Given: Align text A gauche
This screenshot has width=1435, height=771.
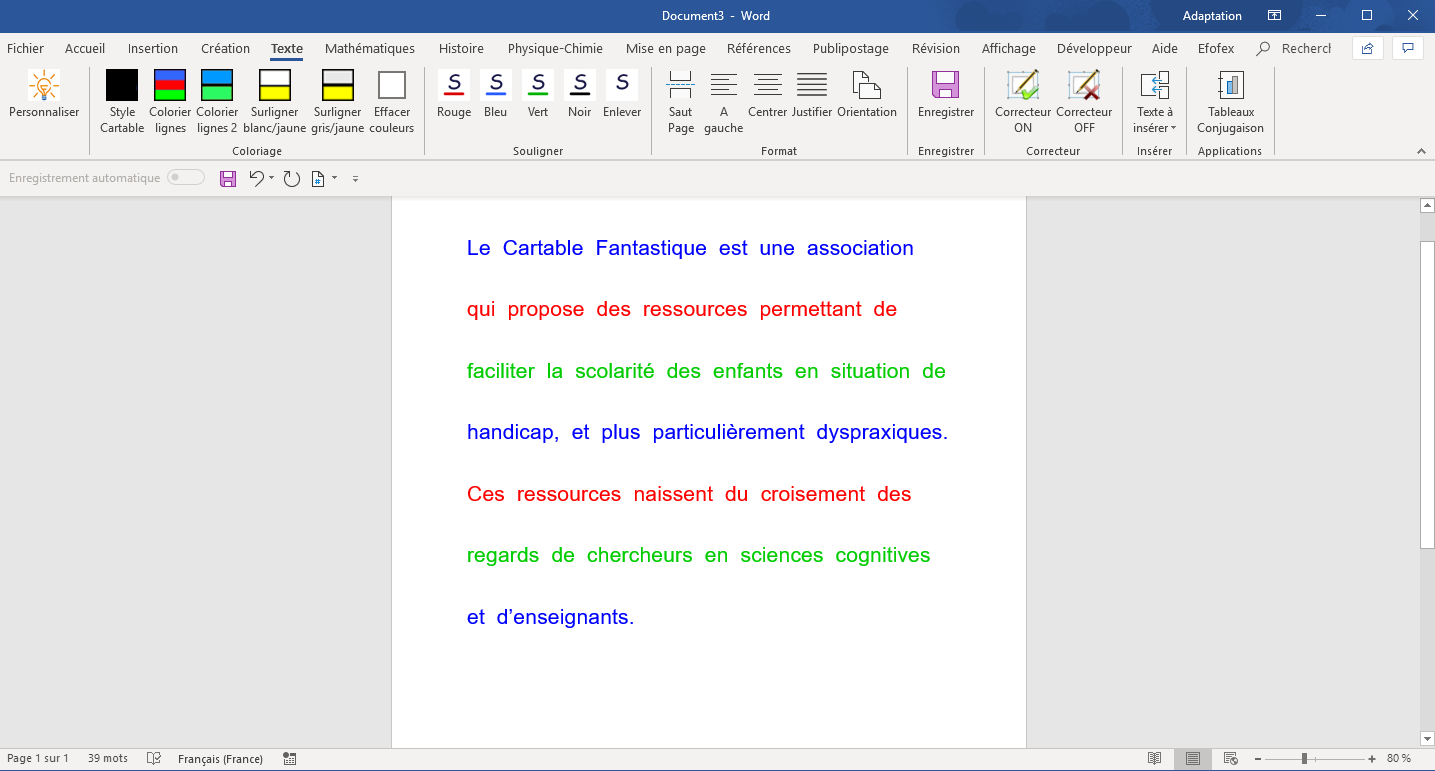Looking at the screenshot, I should (724, 85).
